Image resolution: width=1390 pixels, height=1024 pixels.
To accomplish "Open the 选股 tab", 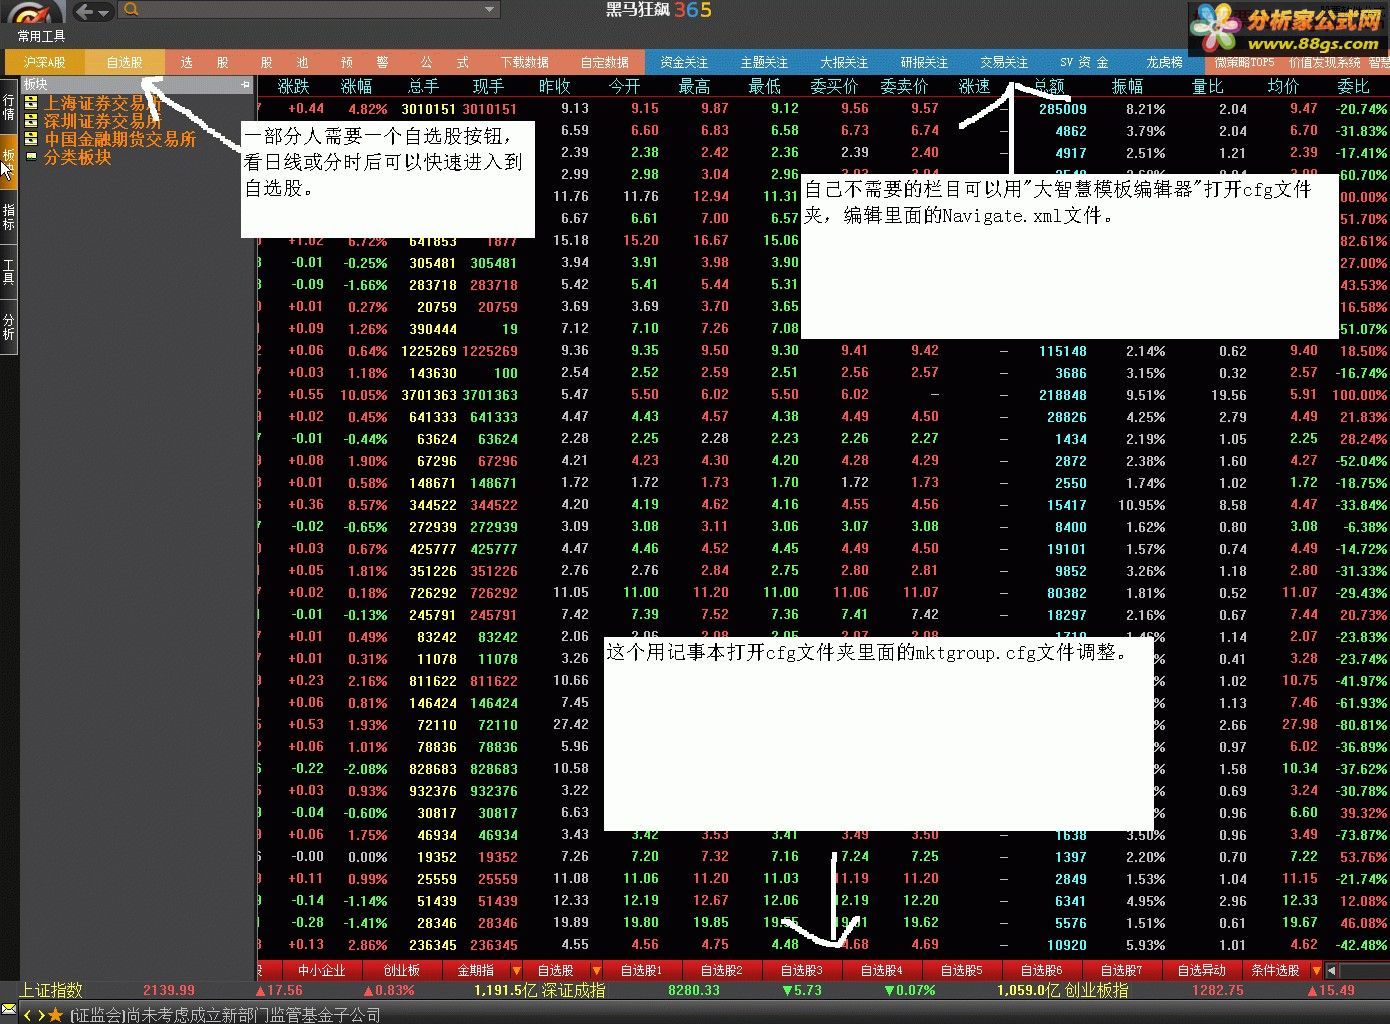I will (204, 62).
